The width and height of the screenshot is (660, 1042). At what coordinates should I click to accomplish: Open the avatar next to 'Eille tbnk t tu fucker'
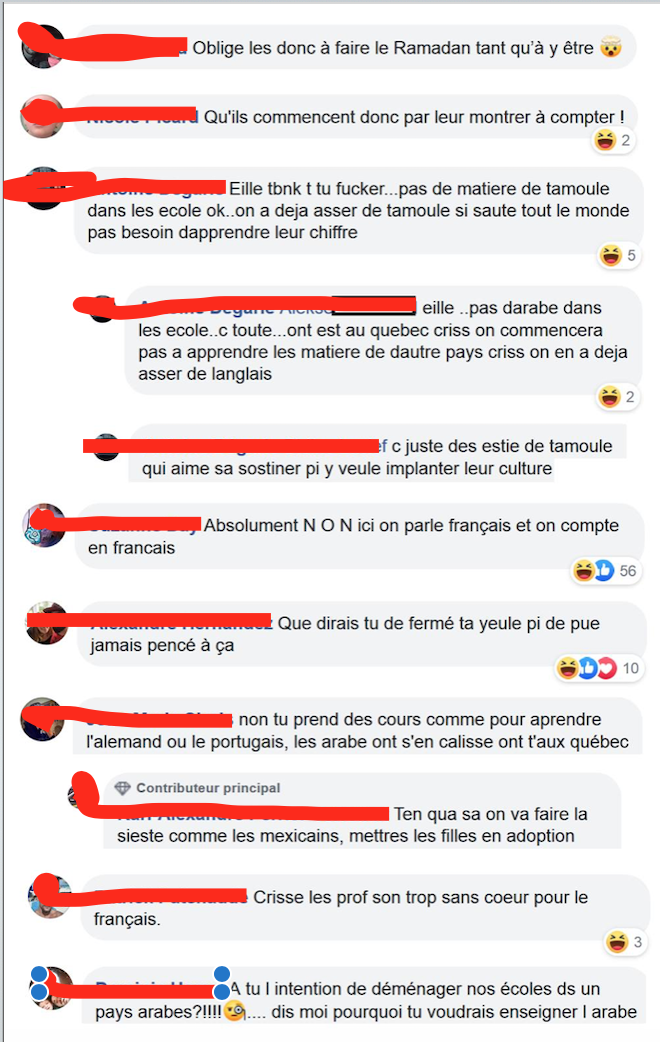click(x=44, y=189)
